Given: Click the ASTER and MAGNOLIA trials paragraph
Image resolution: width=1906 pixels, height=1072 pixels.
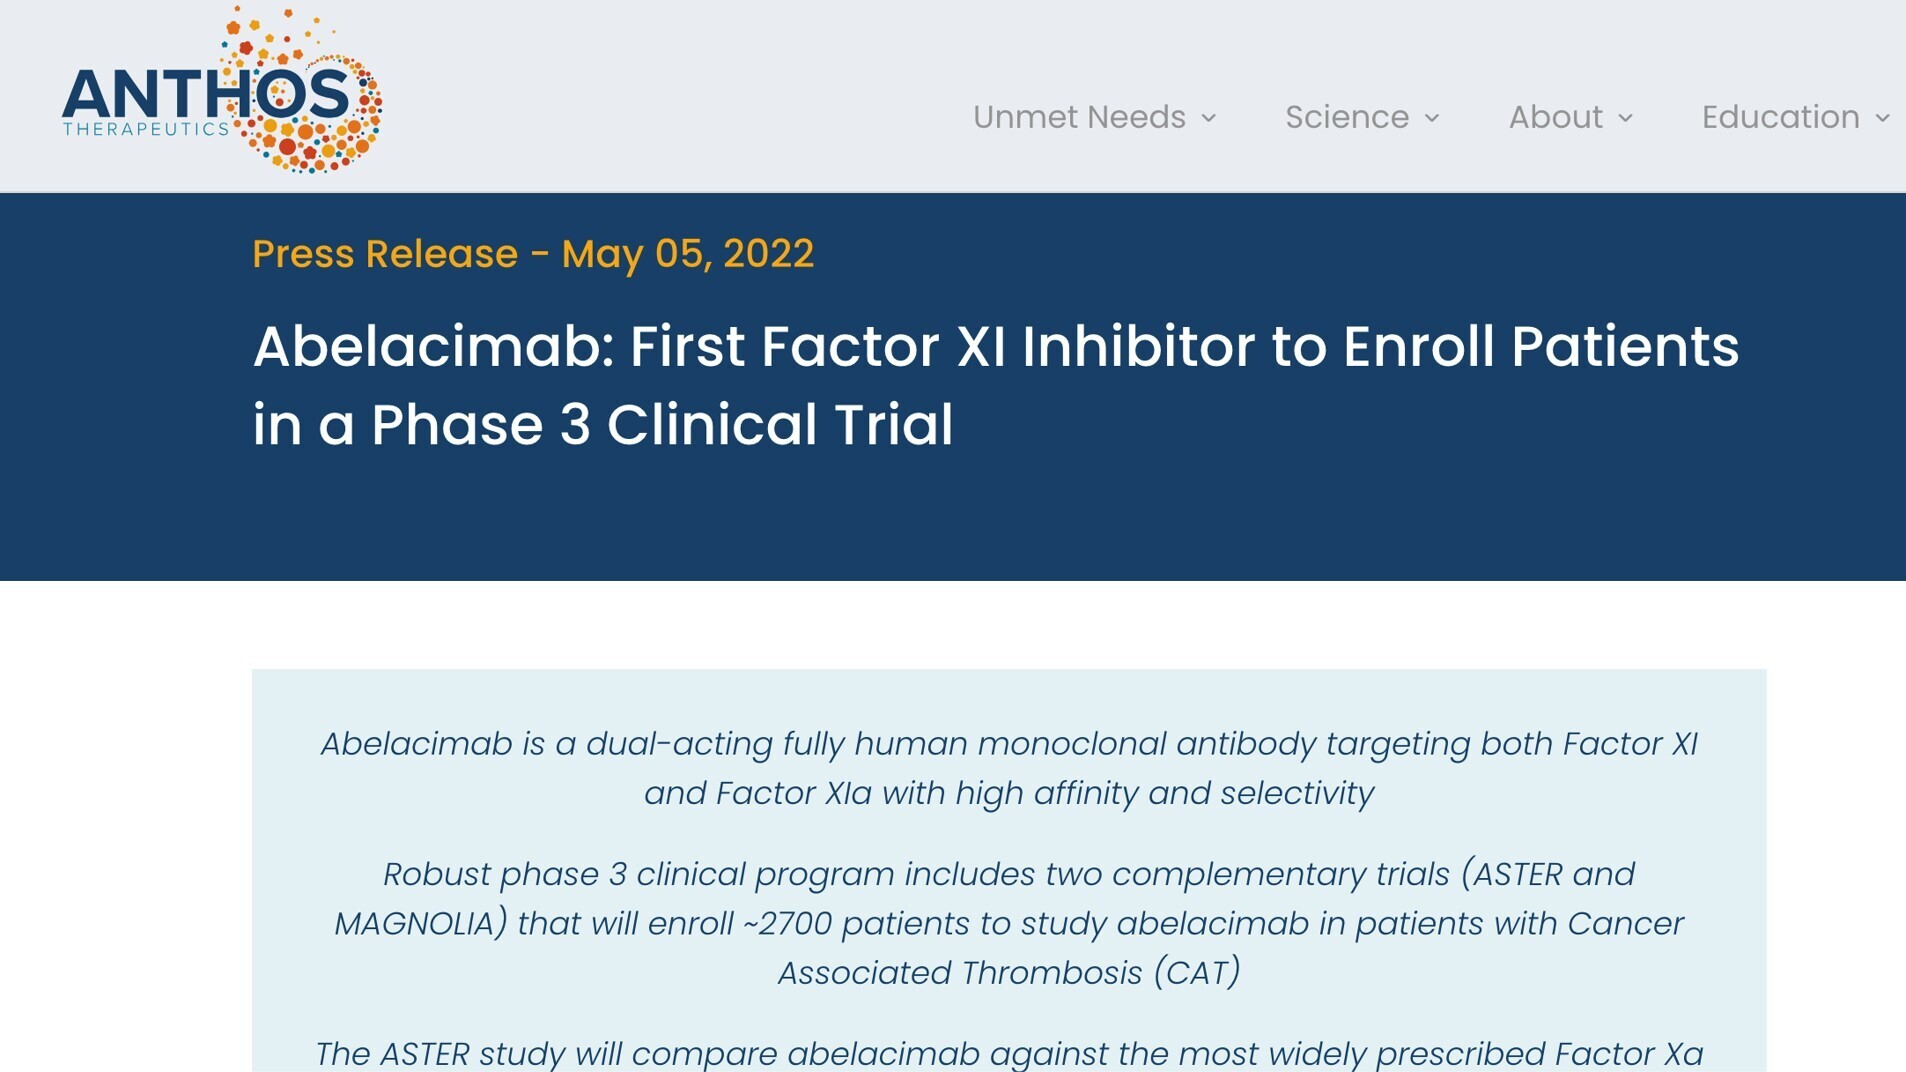Looking at the screenshot, I should pyautogui.click(x=1009, y=923).
